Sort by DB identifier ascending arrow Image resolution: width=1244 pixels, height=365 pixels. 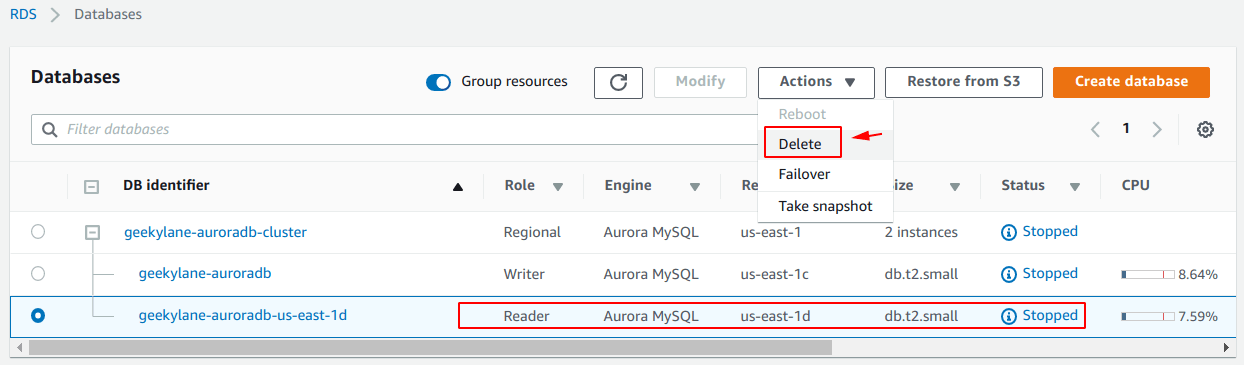(458, 186)
